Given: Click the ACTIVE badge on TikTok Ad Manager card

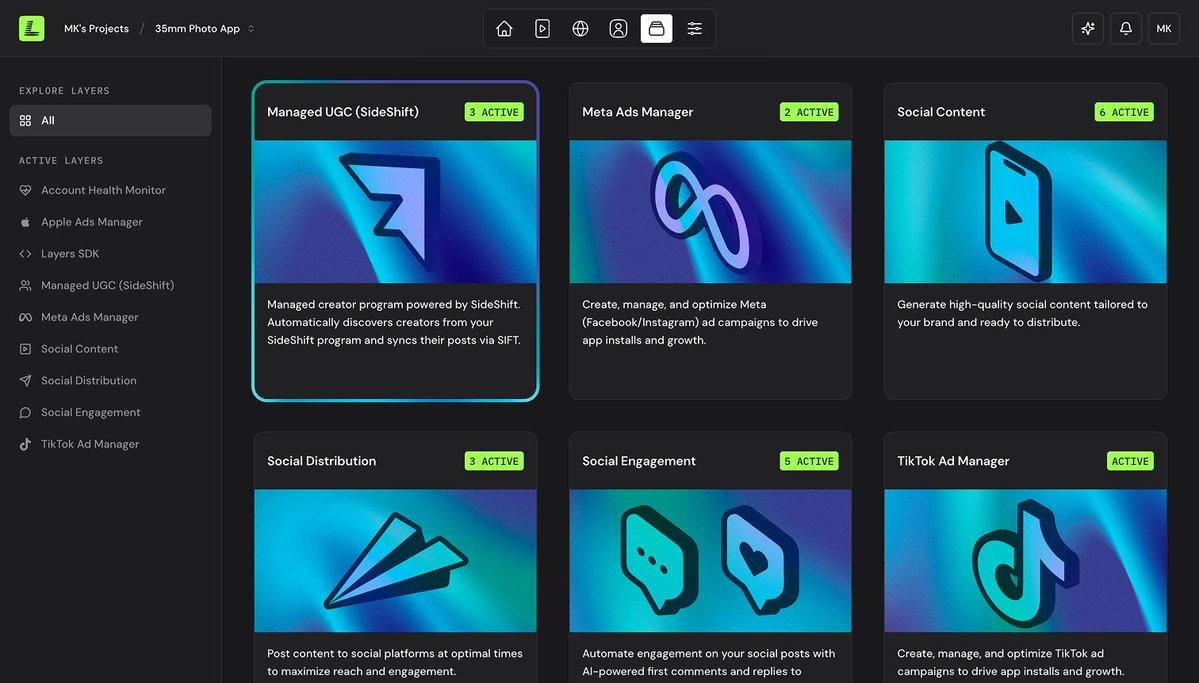Looking at the screenshot, I should (x=1130, y=461).
